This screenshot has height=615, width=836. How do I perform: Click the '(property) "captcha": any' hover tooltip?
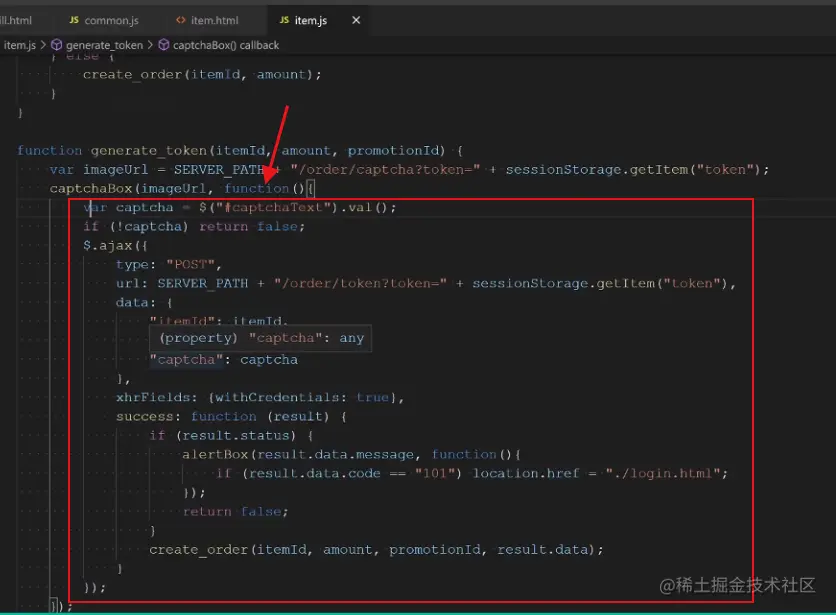point(261,338)
